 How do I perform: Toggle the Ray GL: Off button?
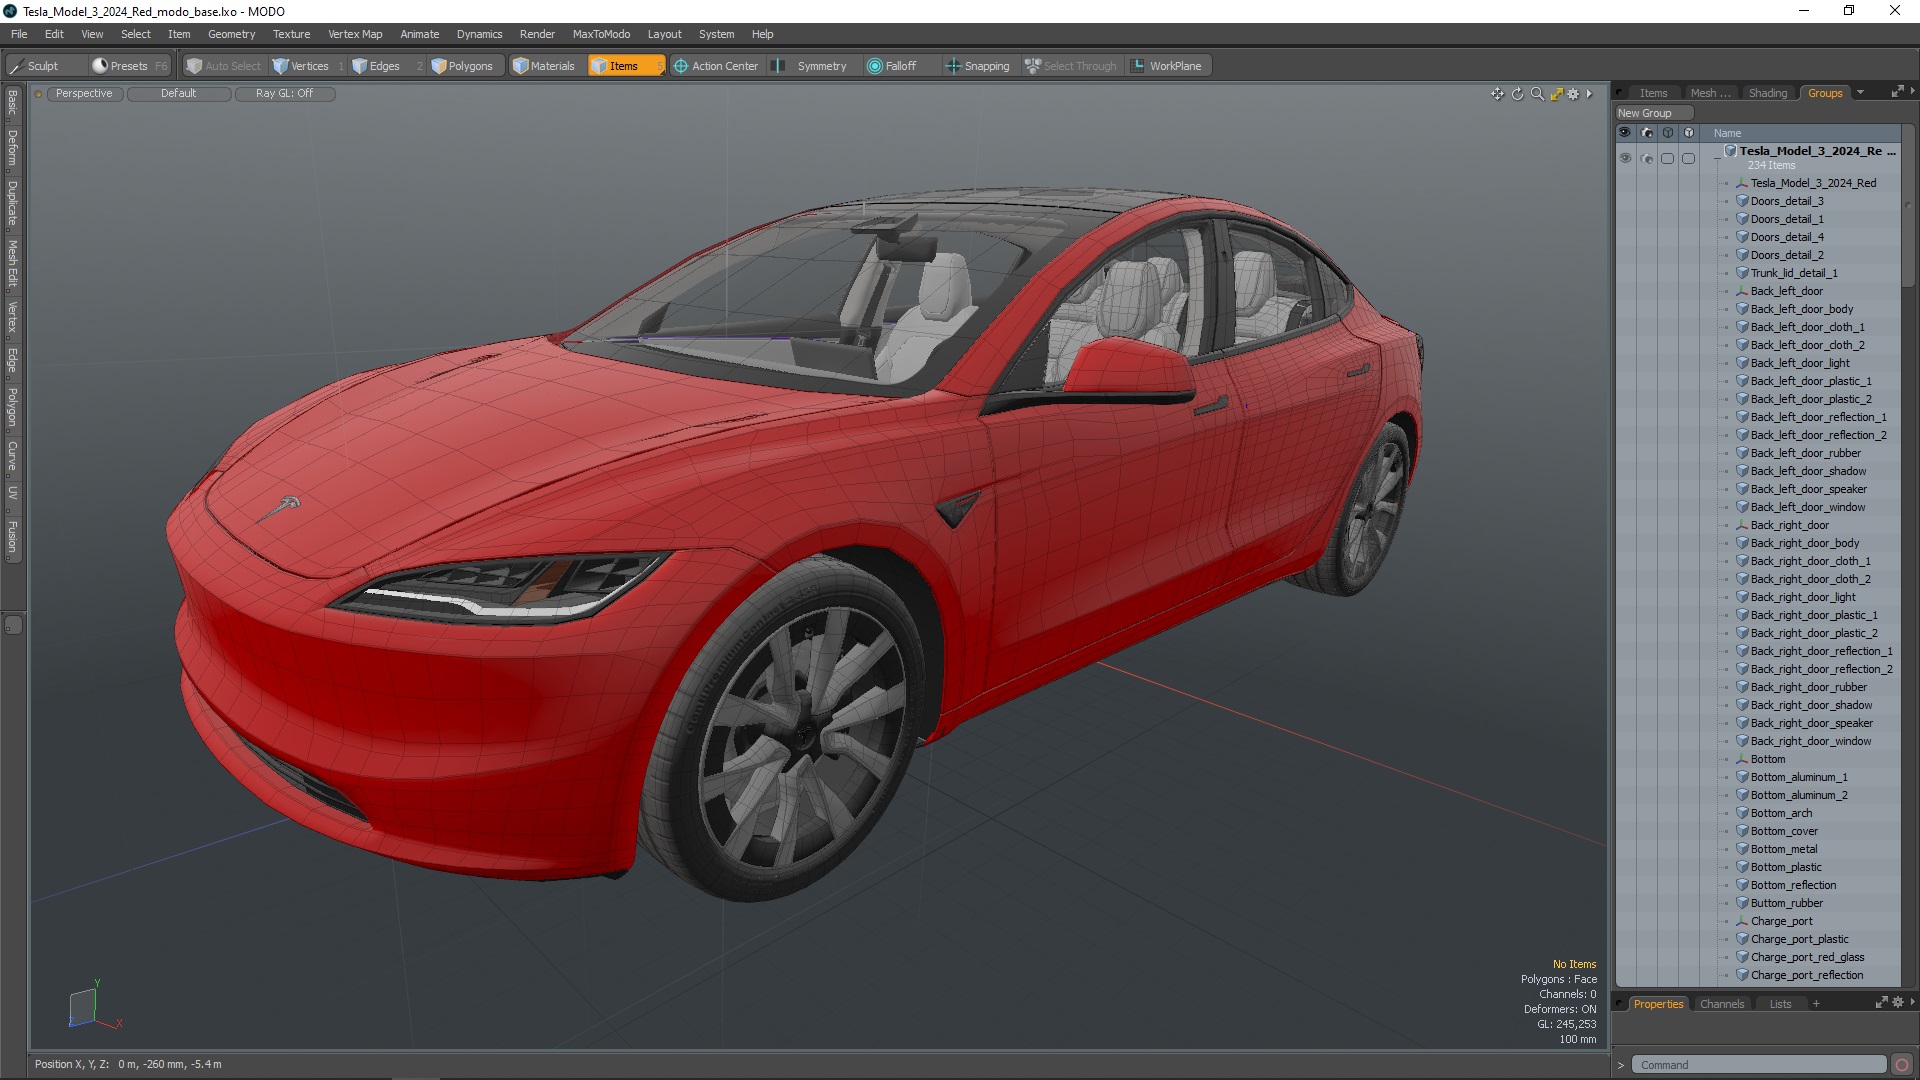pyautogui.click(x=284, y=94)
